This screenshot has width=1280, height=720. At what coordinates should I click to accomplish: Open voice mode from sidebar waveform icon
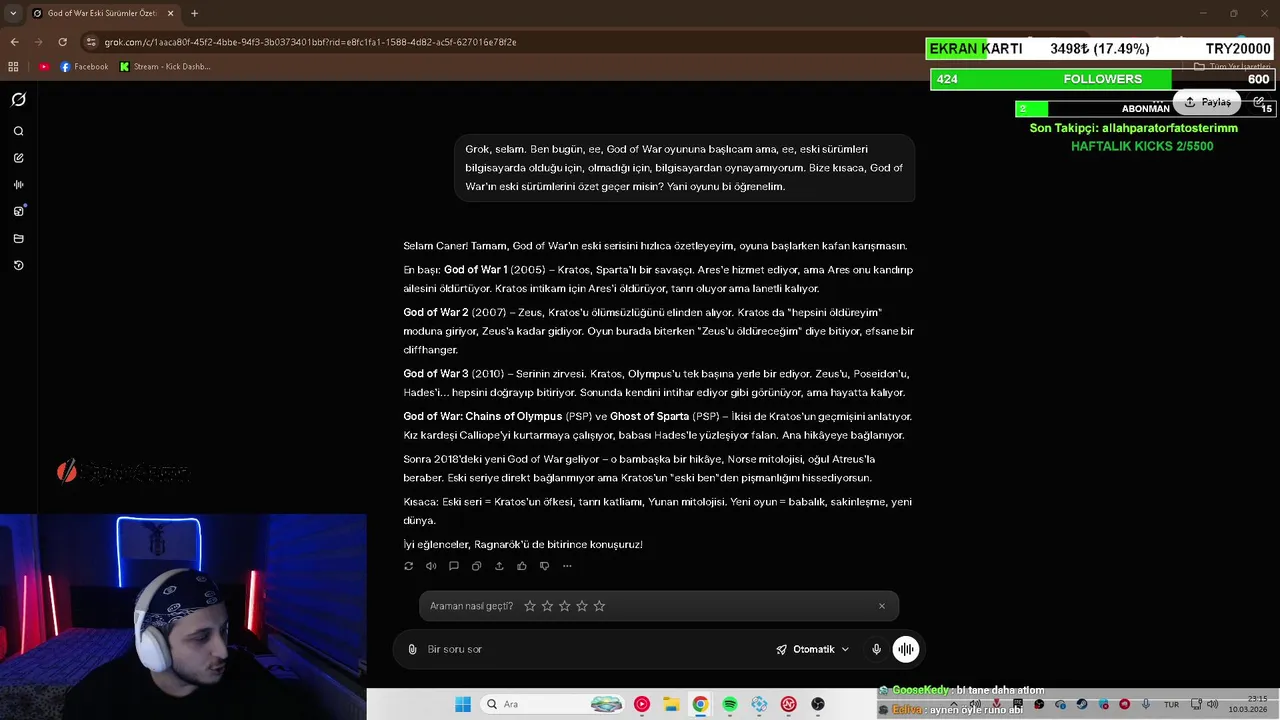coord(18,185)
